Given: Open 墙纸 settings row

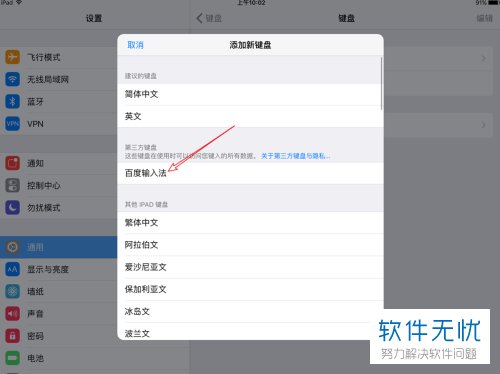Looking at the screenshot, I should tap(59, 291).
